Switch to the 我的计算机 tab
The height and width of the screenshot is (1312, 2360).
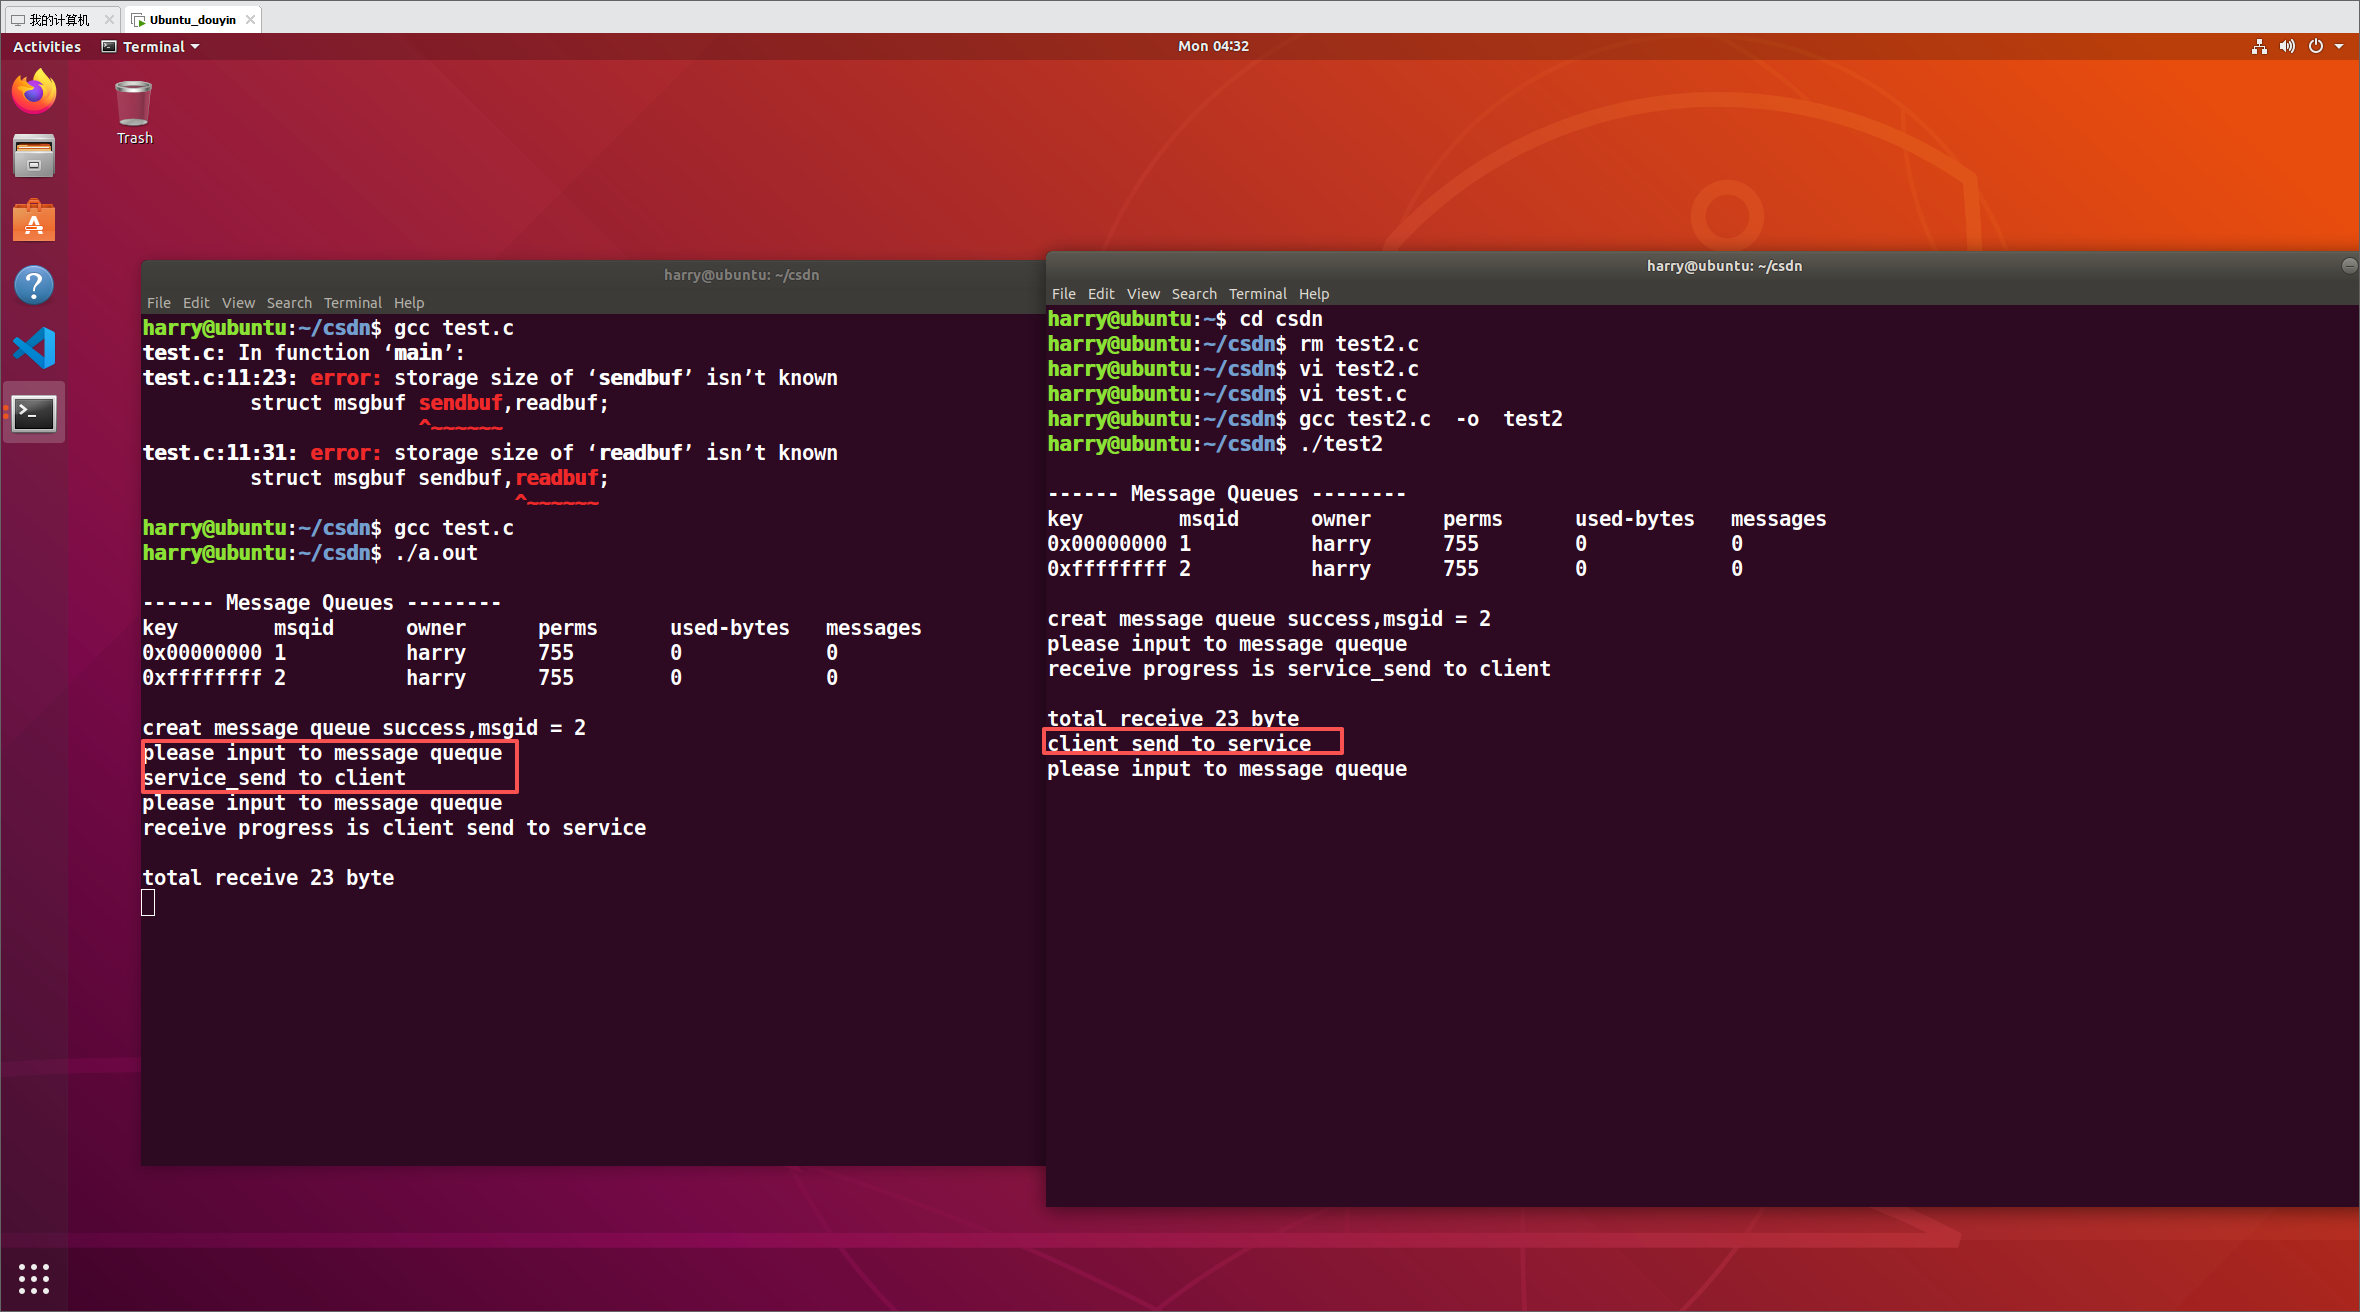[x=60, y=19]
